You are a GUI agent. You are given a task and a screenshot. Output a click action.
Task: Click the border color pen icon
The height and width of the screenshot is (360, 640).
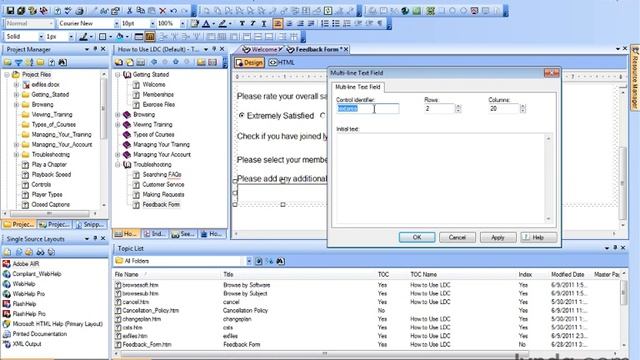coord(84,37)
